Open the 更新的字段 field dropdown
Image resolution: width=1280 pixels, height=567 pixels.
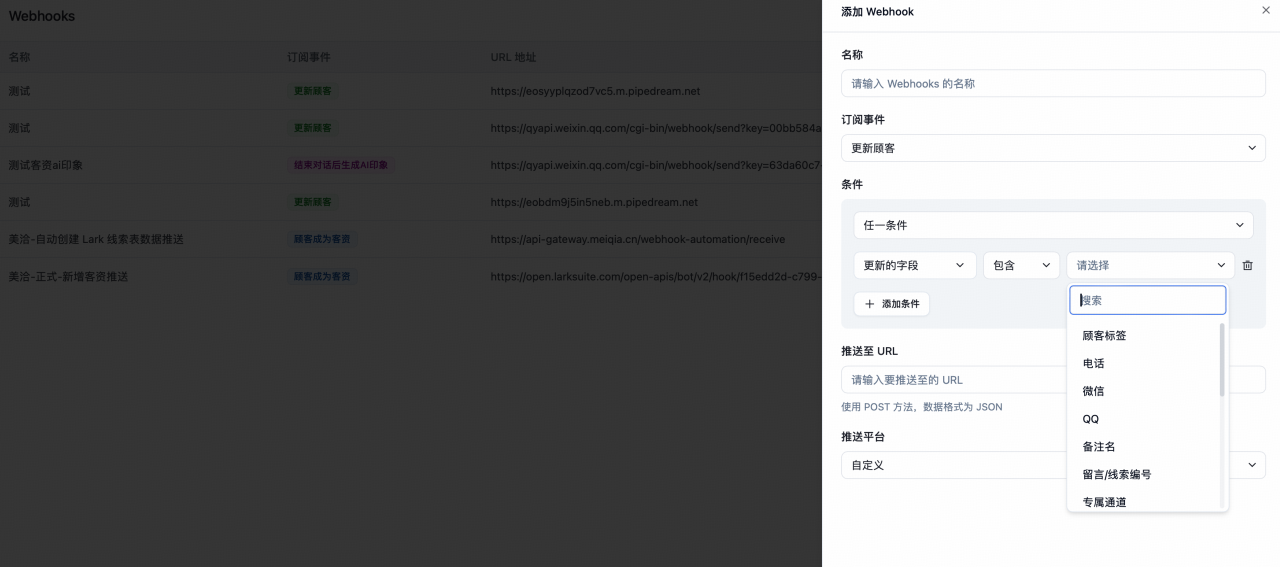click(x=914, y=265)
